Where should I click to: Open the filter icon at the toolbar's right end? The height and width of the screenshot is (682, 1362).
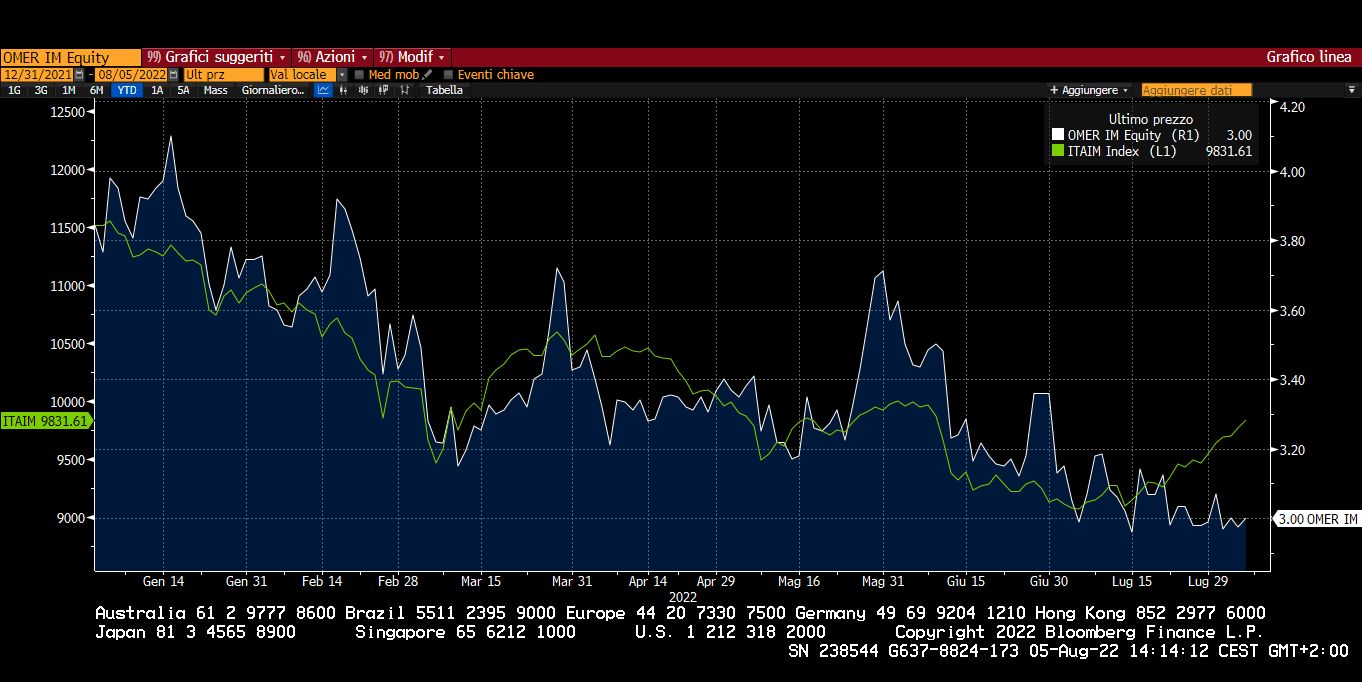(1352, 90)
